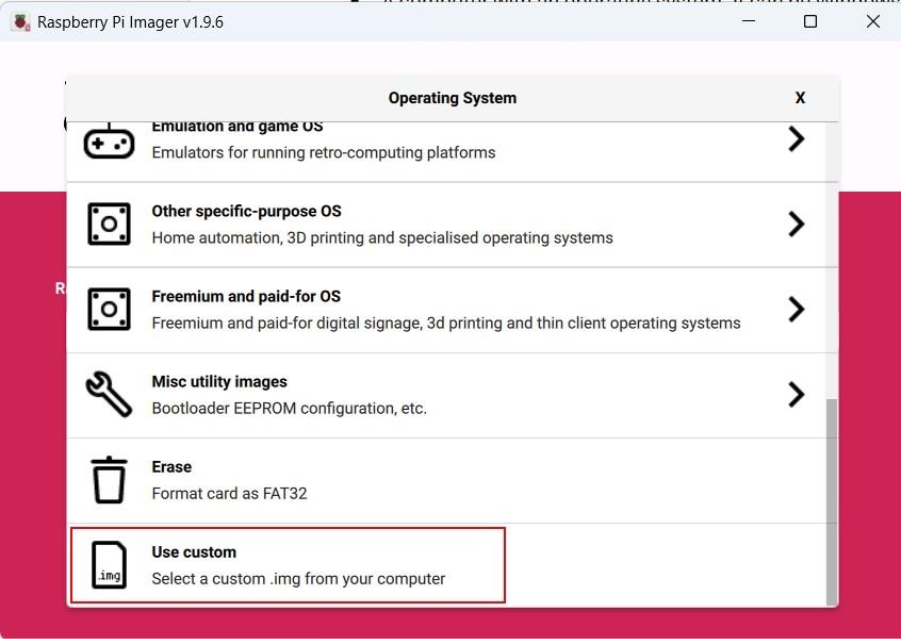Expand Freemium and paid-for OS list
This screenshot has width=901, height=639.
coord(795,308)
